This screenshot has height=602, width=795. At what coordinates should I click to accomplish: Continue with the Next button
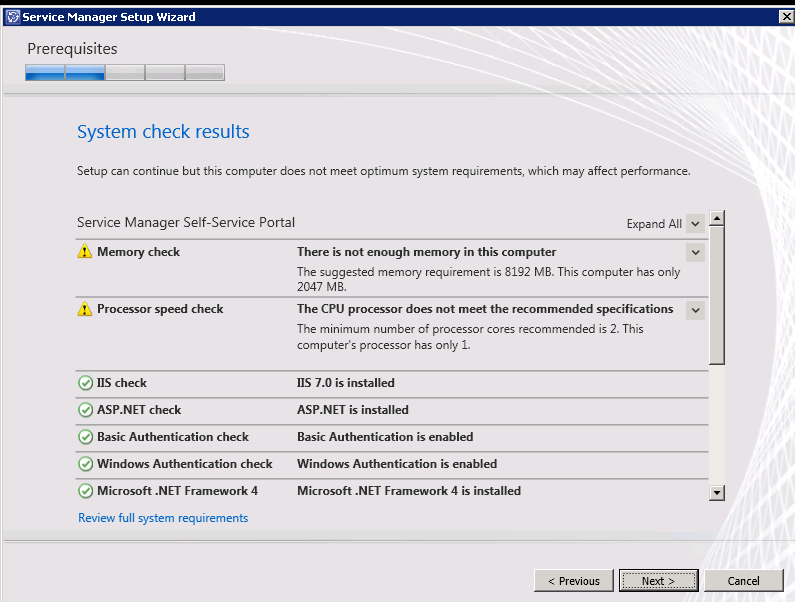tap(659, 581)
